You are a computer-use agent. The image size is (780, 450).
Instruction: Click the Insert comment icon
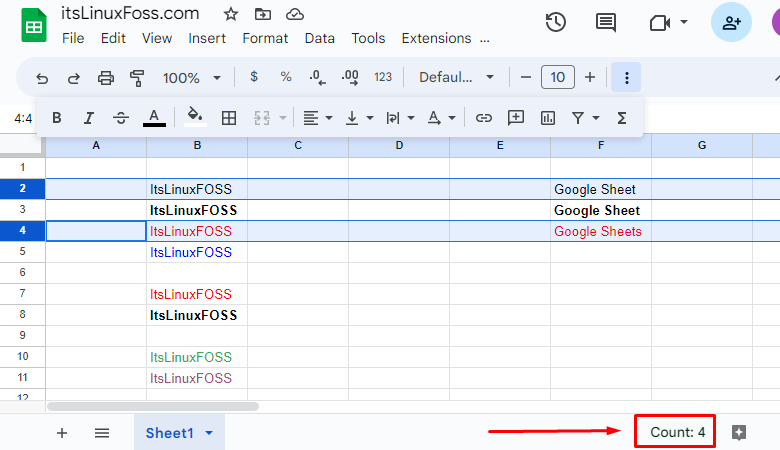(x=516, y=118)
